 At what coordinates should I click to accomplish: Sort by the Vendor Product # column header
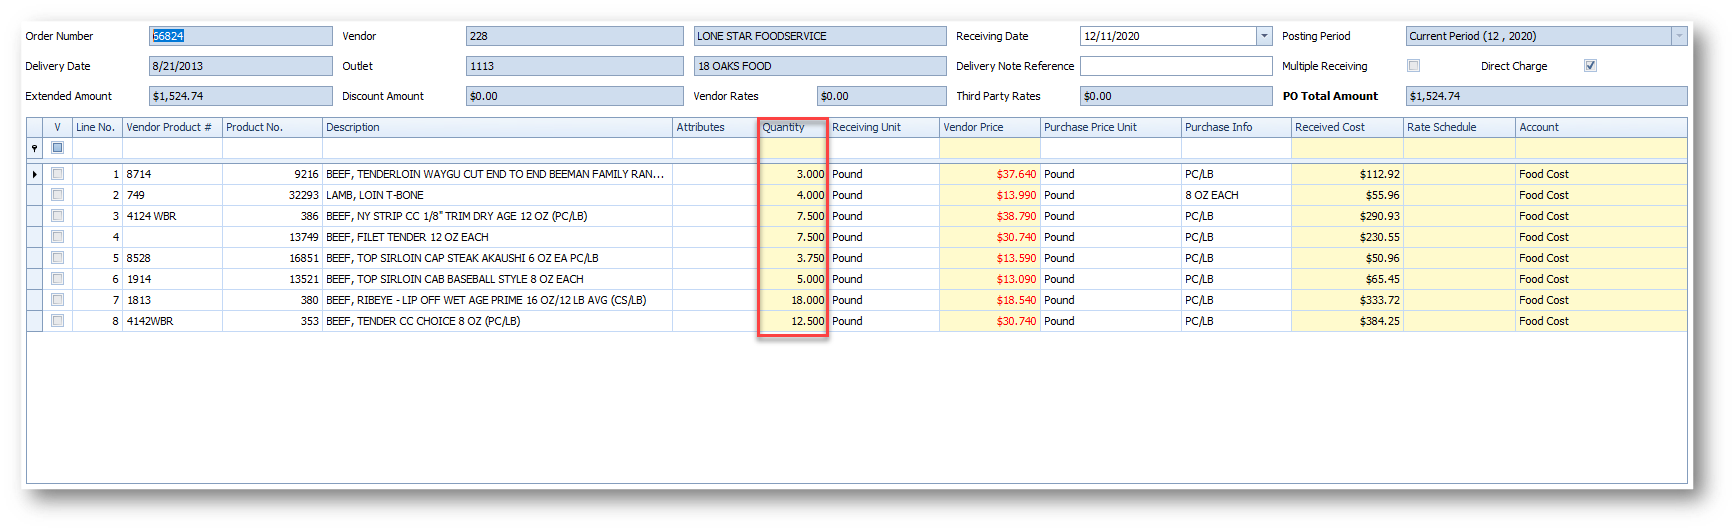pyautogui.click(x=172, y=128)
